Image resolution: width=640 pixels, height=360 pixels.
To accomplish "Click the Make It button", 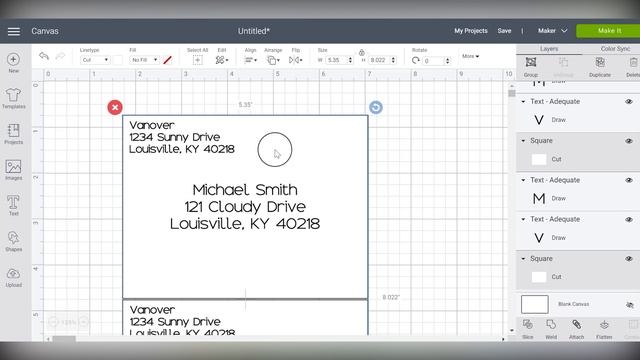I will click(x=608, y=31).
